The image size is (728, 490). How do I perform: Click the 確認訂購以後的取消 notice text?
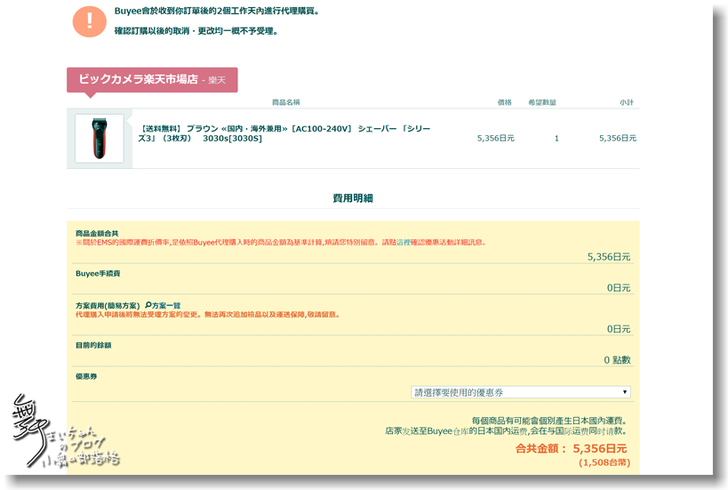pyautogui.click(x=189, y=31)
